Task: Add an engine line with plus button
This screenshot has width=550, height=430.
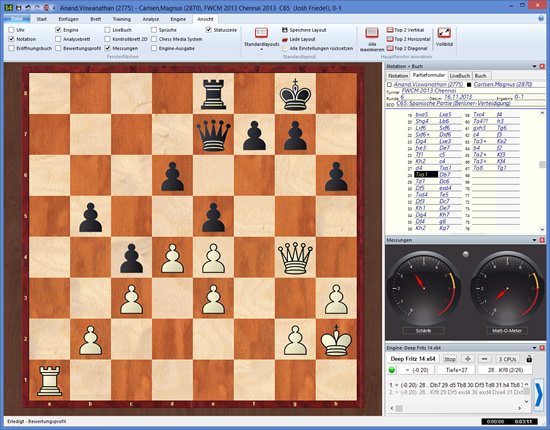Action: coord(468,359)
